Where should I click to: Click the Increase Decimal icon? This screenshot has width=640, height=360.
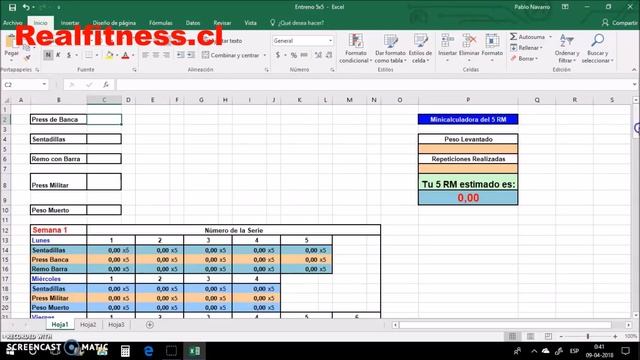pos(318,55)
